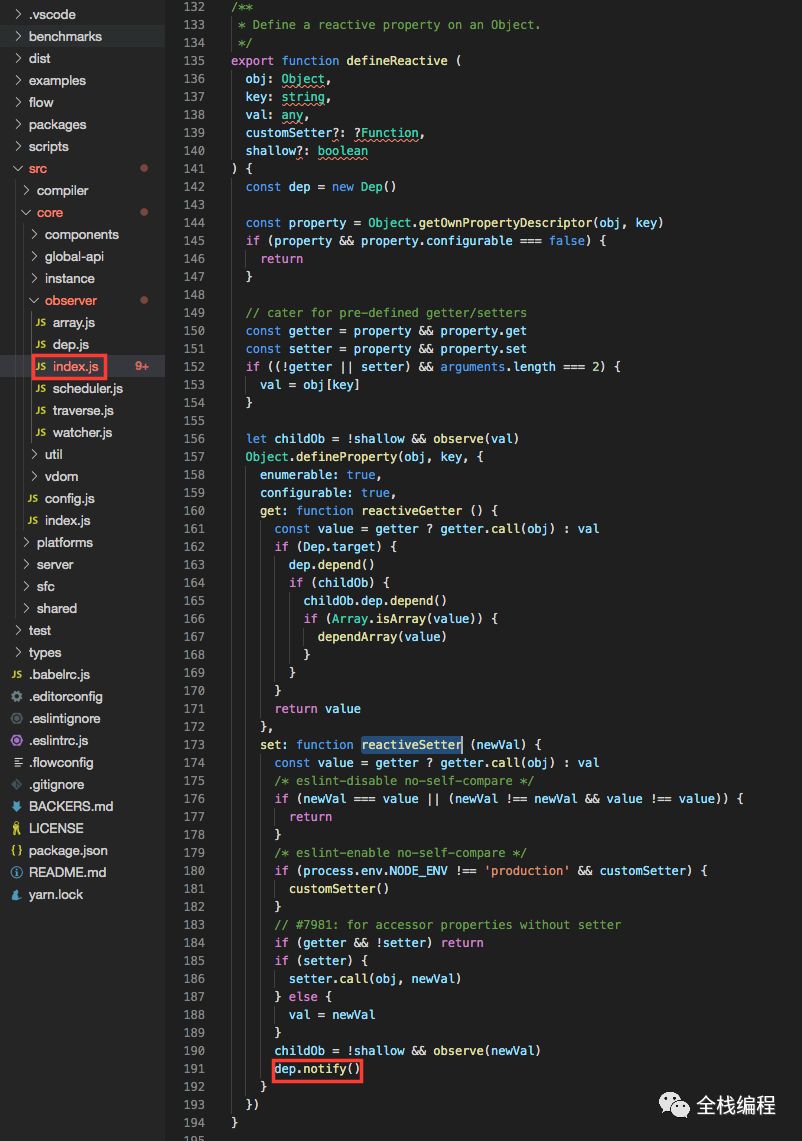The width and height of the screenshot is (802, 1141).
Task: Collapse the core folder
Action: 26,212
